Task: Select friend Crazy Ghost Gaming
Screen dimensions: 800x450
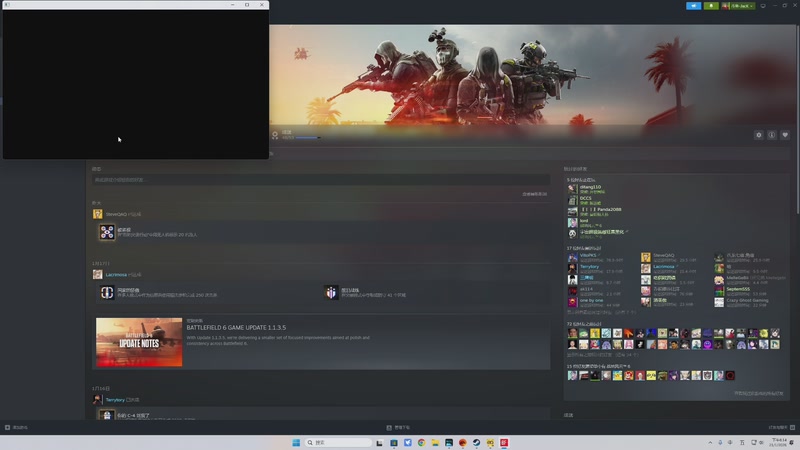Action: click(747, 300)
